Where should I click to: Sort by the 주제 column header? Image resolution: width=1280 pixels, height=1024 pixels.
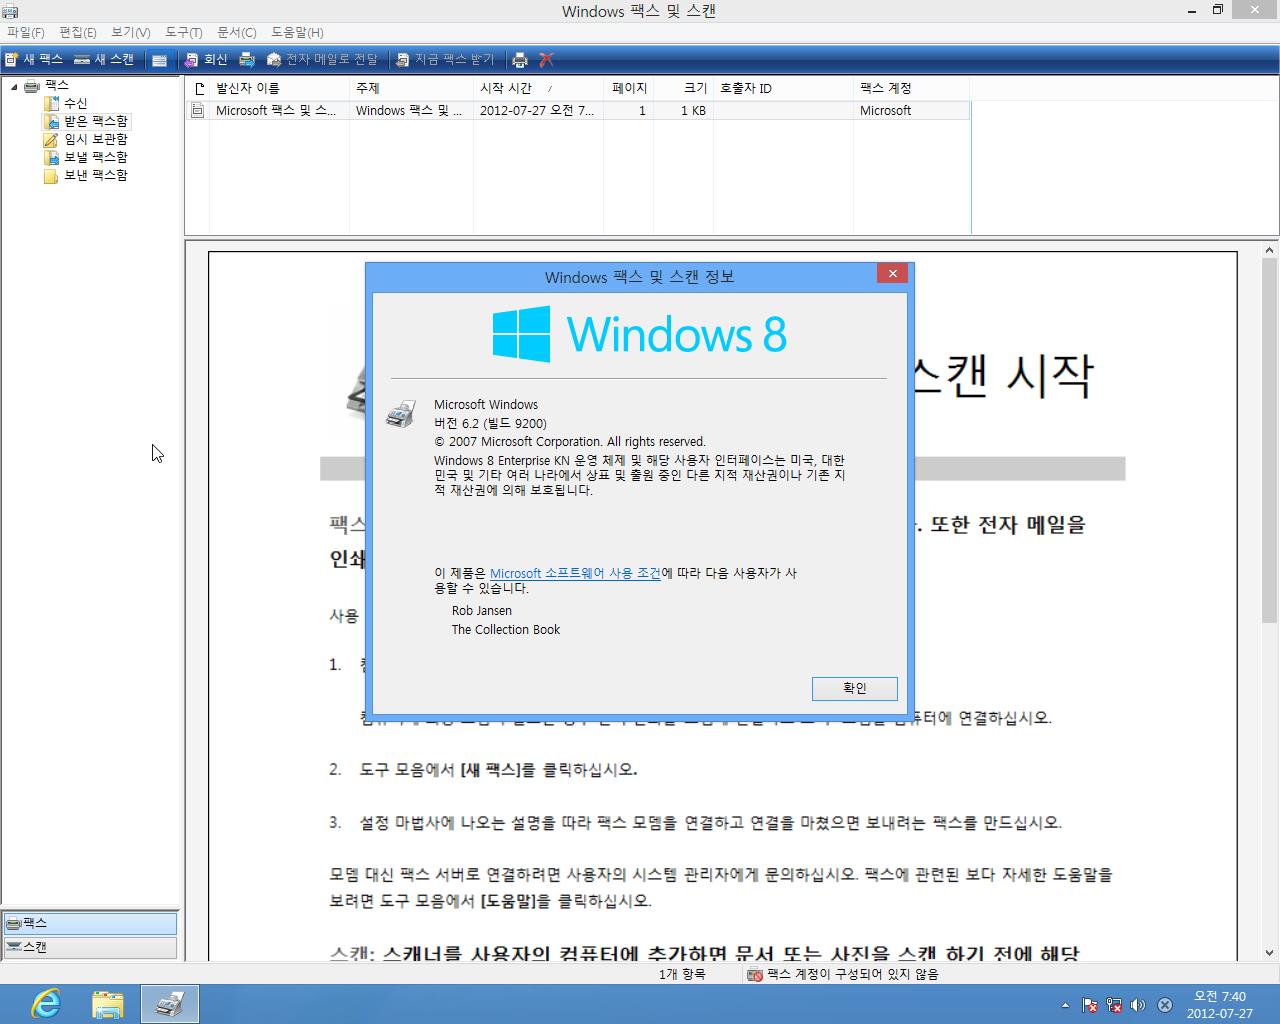(411, 88)
